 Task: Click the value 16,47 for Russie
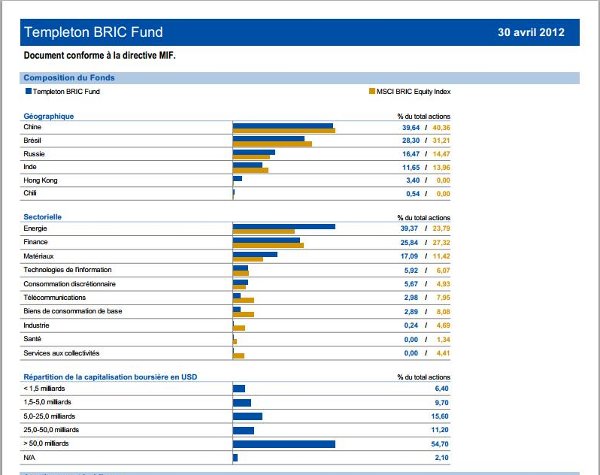(x=411, y=154)
